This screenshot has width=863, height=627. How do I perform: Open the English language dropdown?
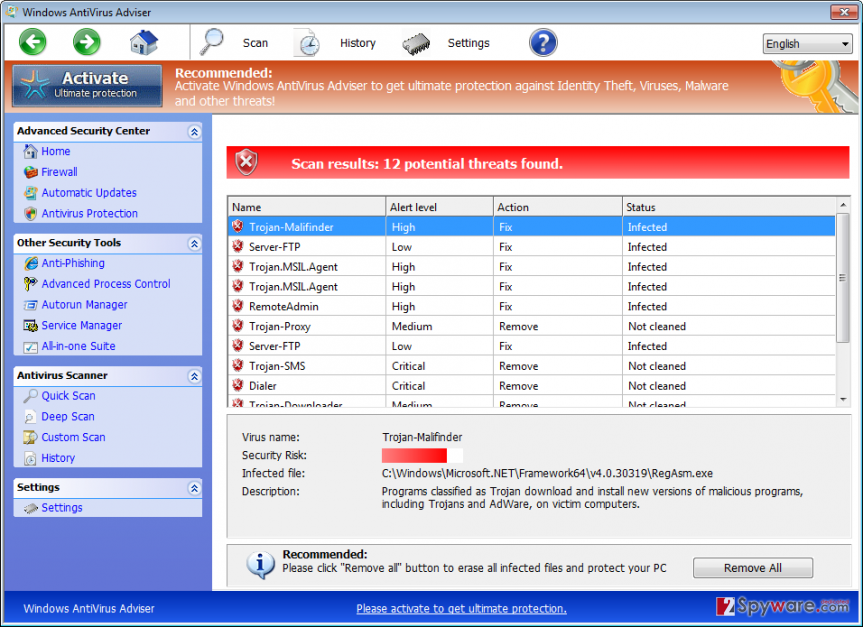pos(807,43)
